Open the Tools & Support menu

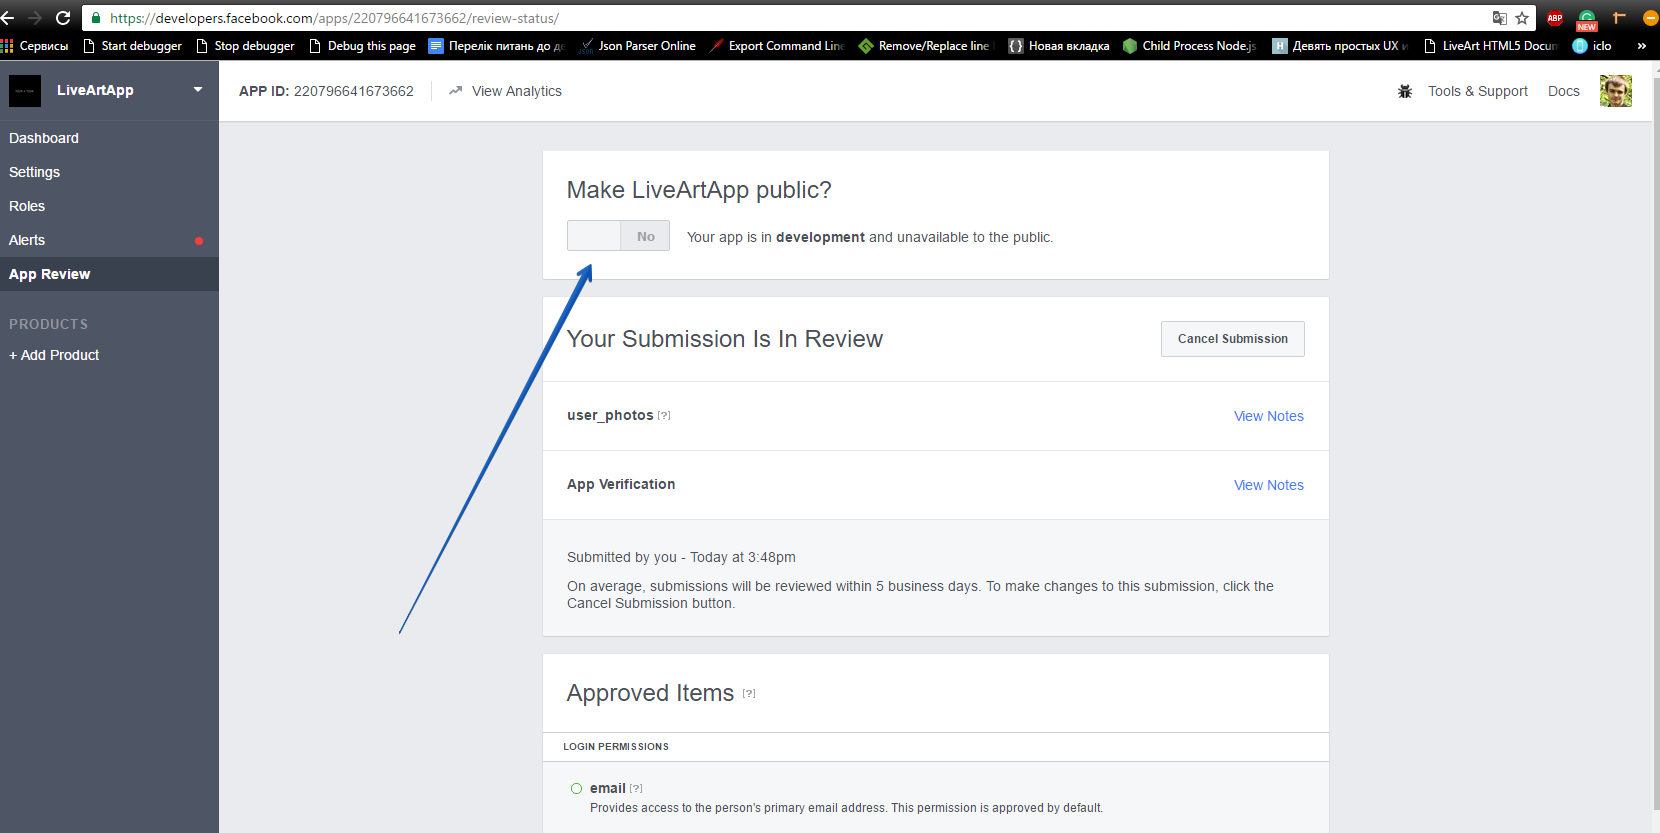pos(1477,91)
